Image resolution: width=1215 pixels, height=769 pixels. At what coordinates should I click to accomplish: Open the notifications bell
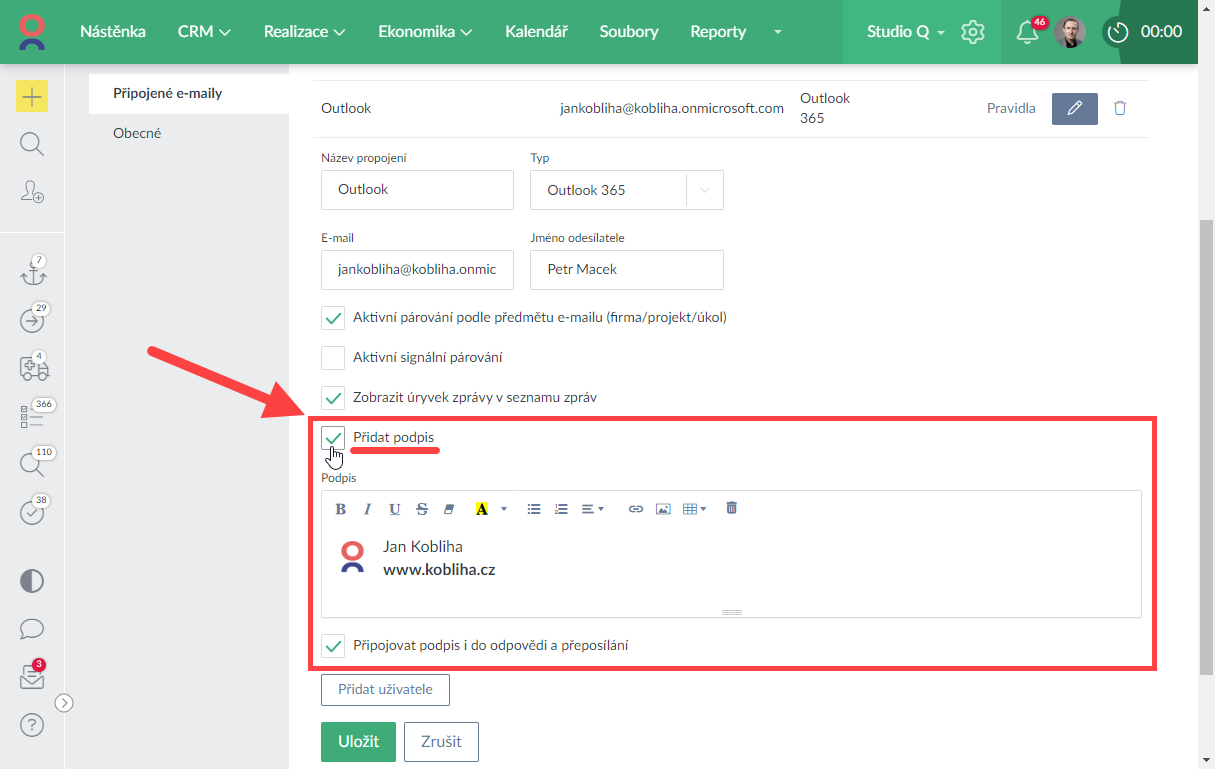click(x=1026, y=32)
